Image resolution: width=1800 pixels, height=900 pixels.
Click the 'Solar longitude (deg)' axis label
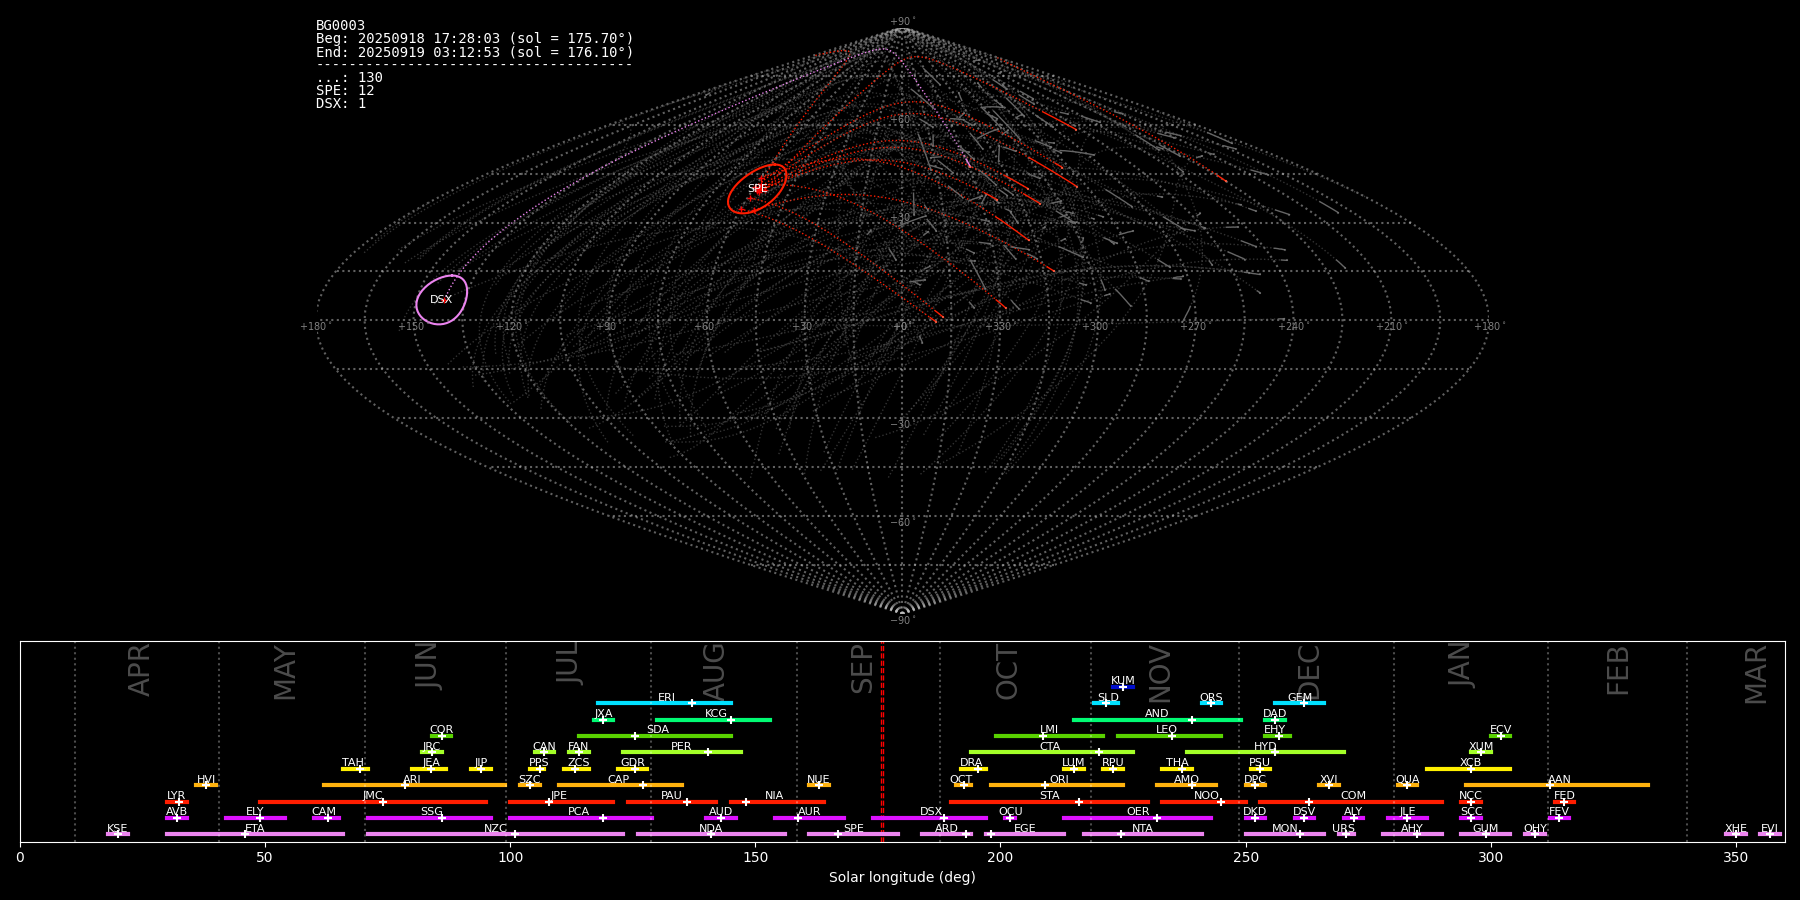902,877
